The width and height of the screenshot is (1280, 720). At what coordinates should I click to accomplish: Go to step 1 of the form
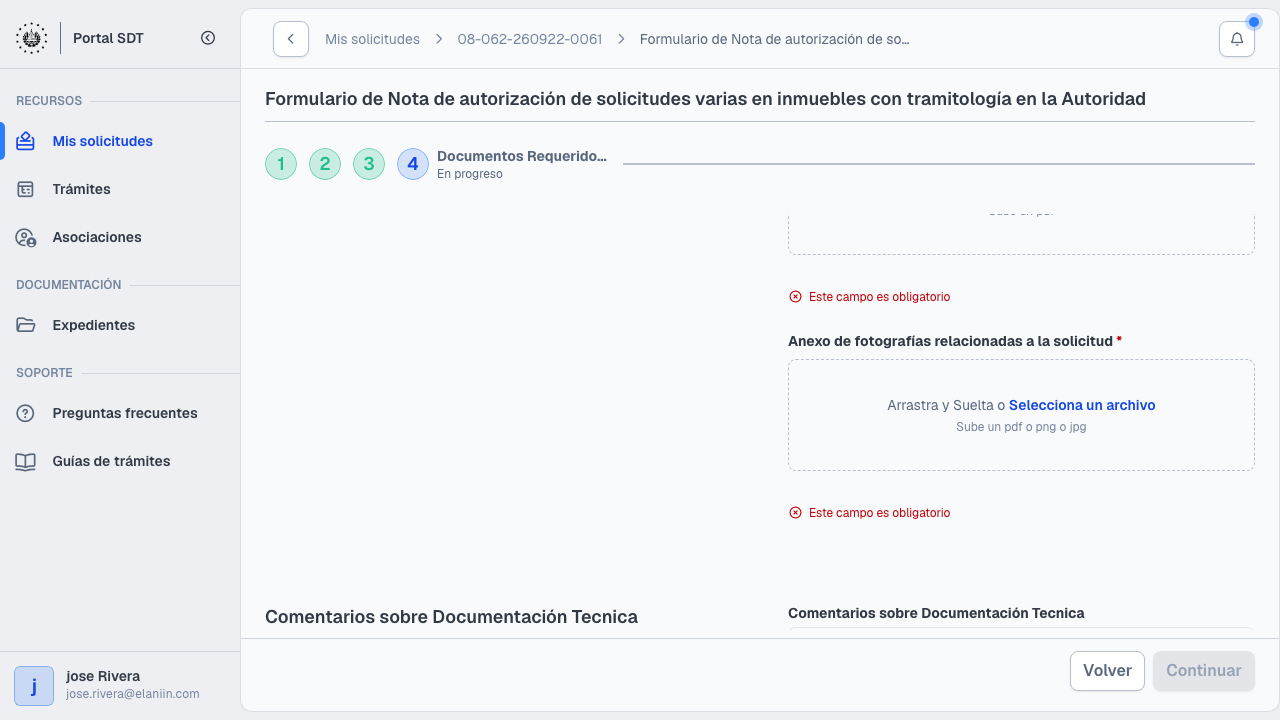[281, 164]
